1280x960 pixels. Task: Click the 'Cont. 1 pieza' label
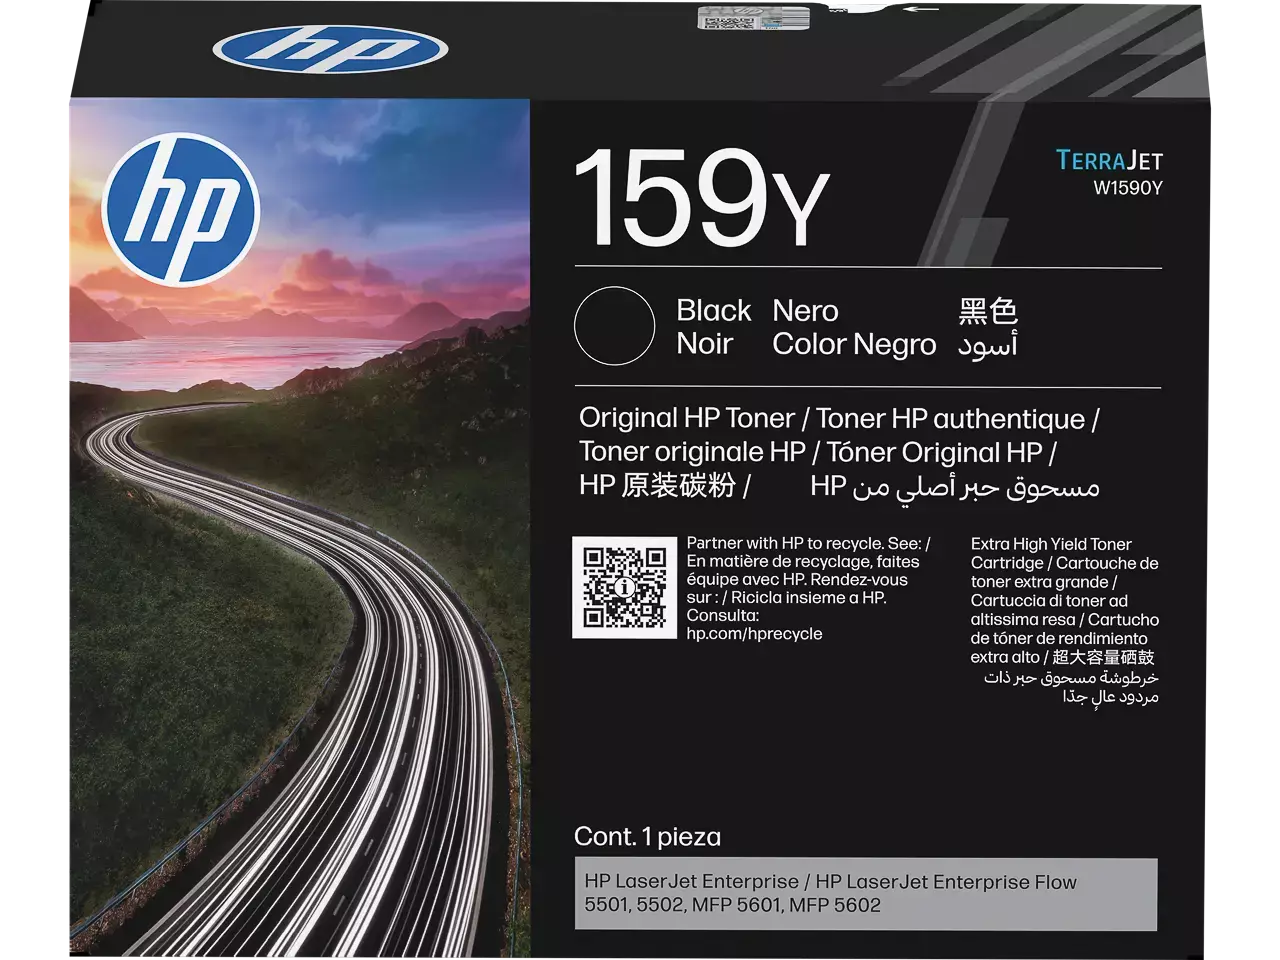coord(647,836)
